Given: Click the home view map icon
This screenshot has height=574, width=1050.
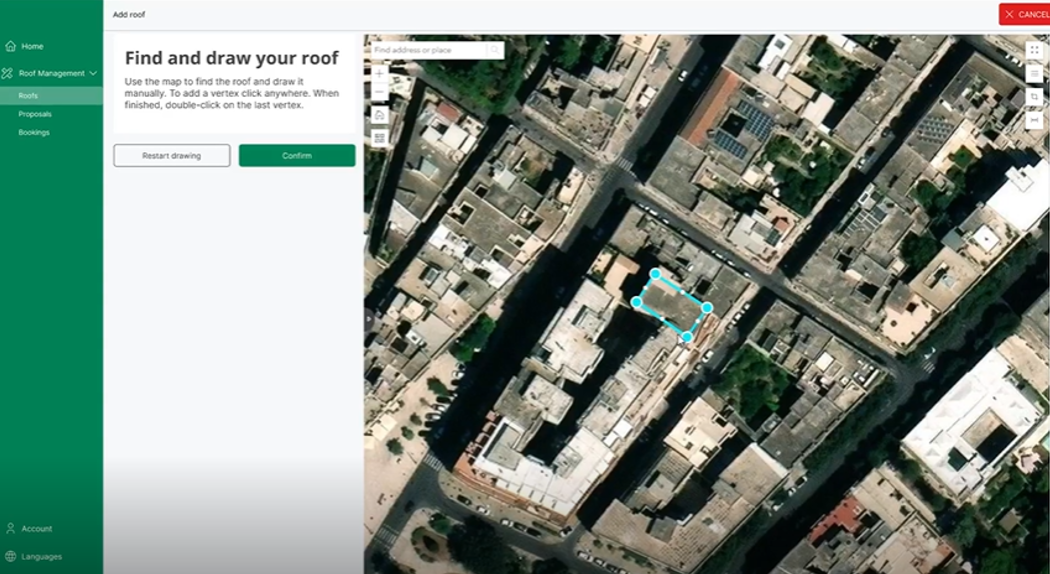Looking at the screenshot, I should point(380,115).
